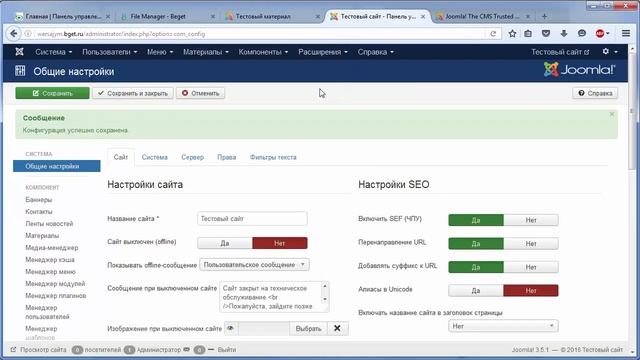The height and width of the screenshot is (360, 640).
Task: Set Перенаправление URL to Нет
Action: (531, 244)
